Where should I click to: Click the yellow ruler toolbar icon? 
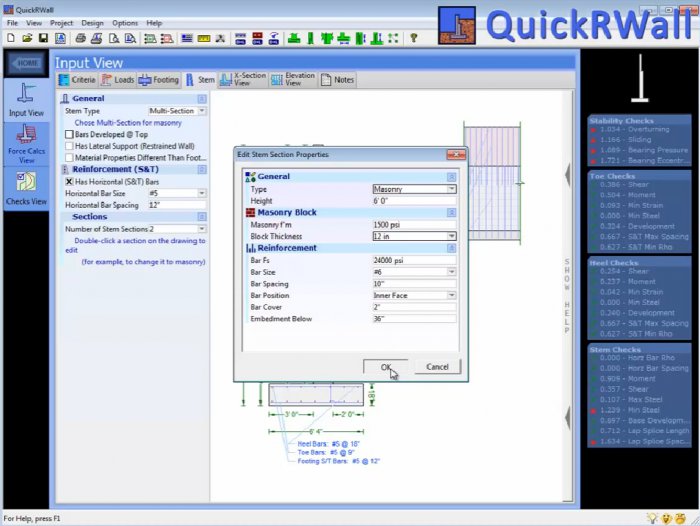[x=204, y=38]
